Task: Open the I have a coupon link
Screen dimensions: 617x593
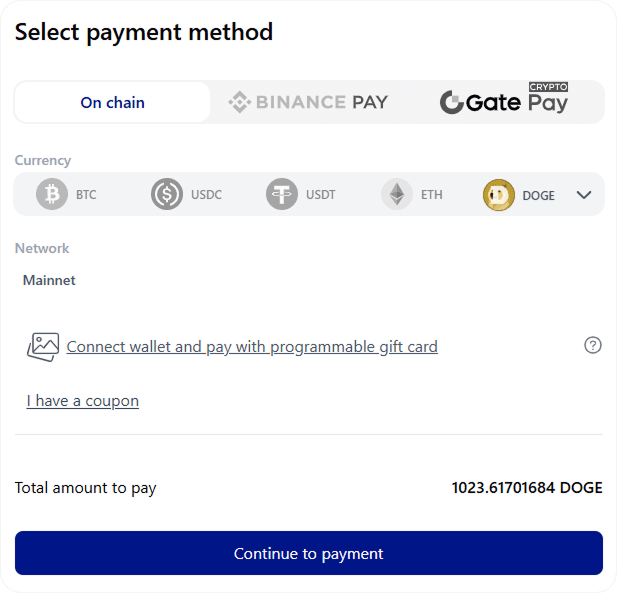Action: coord(83,401)
